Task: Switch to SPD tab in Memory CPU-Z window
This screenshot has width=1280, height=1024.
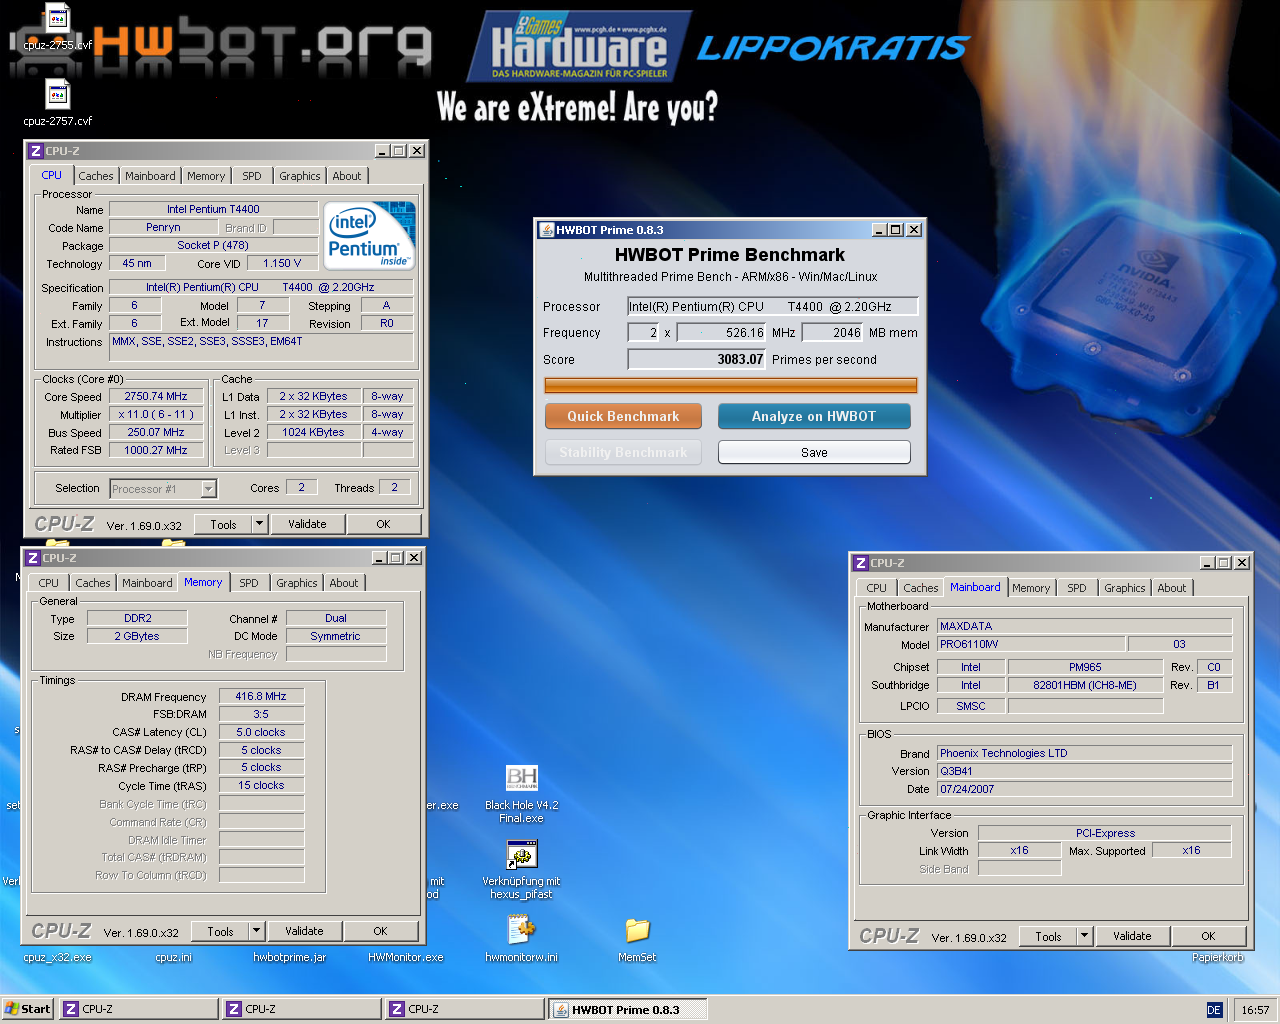Action: point(249,583)
